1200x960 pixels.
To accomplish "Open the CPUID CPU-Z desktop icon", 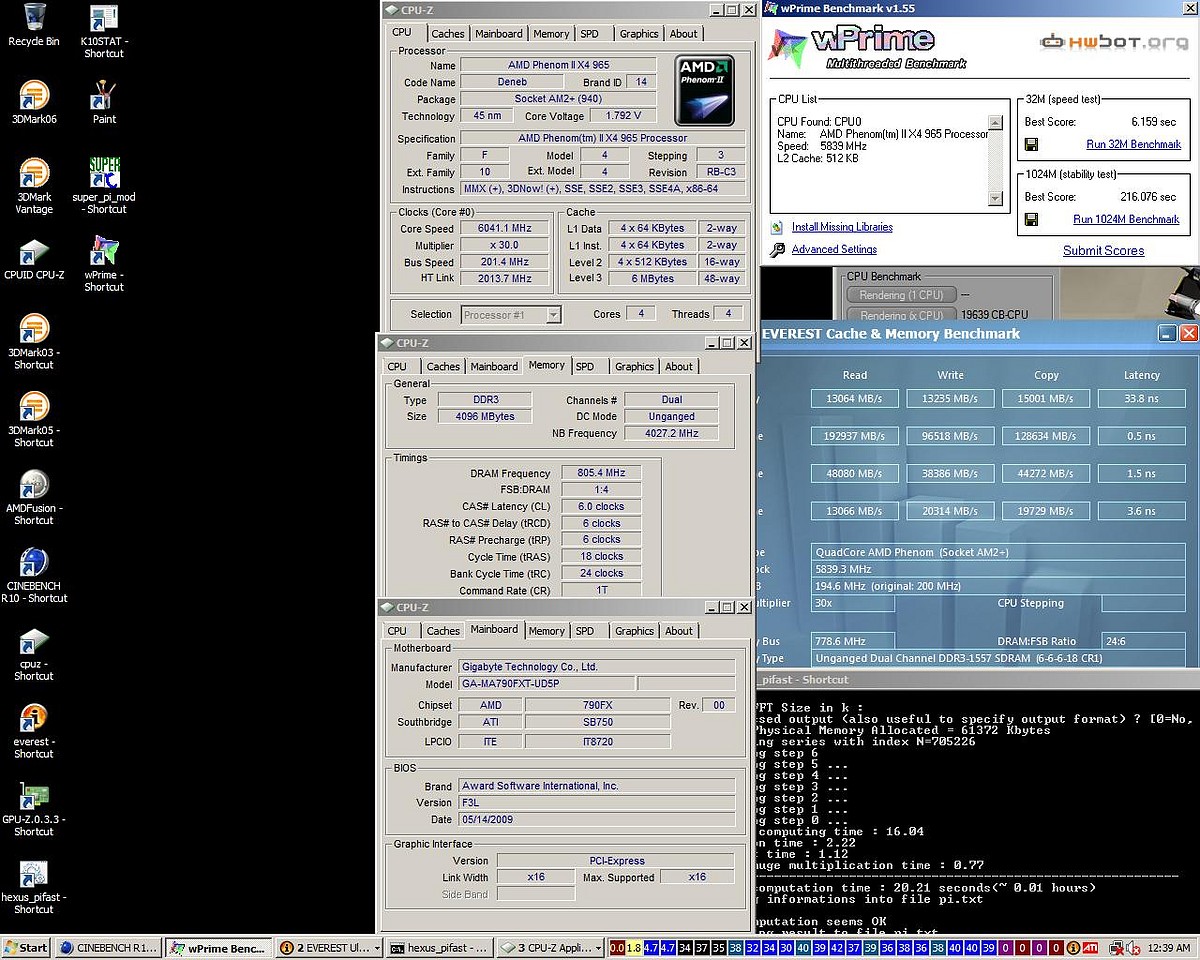I will tap(34, 251).
